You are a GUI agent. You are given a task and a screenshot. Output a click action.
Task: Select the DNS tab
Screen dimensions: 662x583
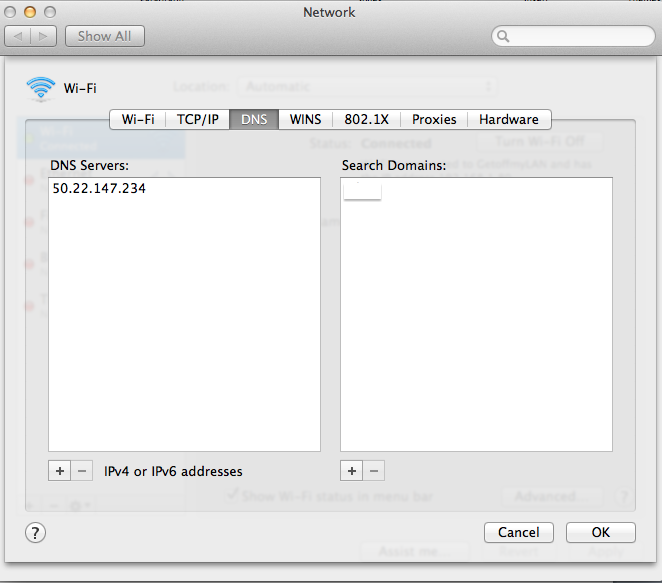254,119
